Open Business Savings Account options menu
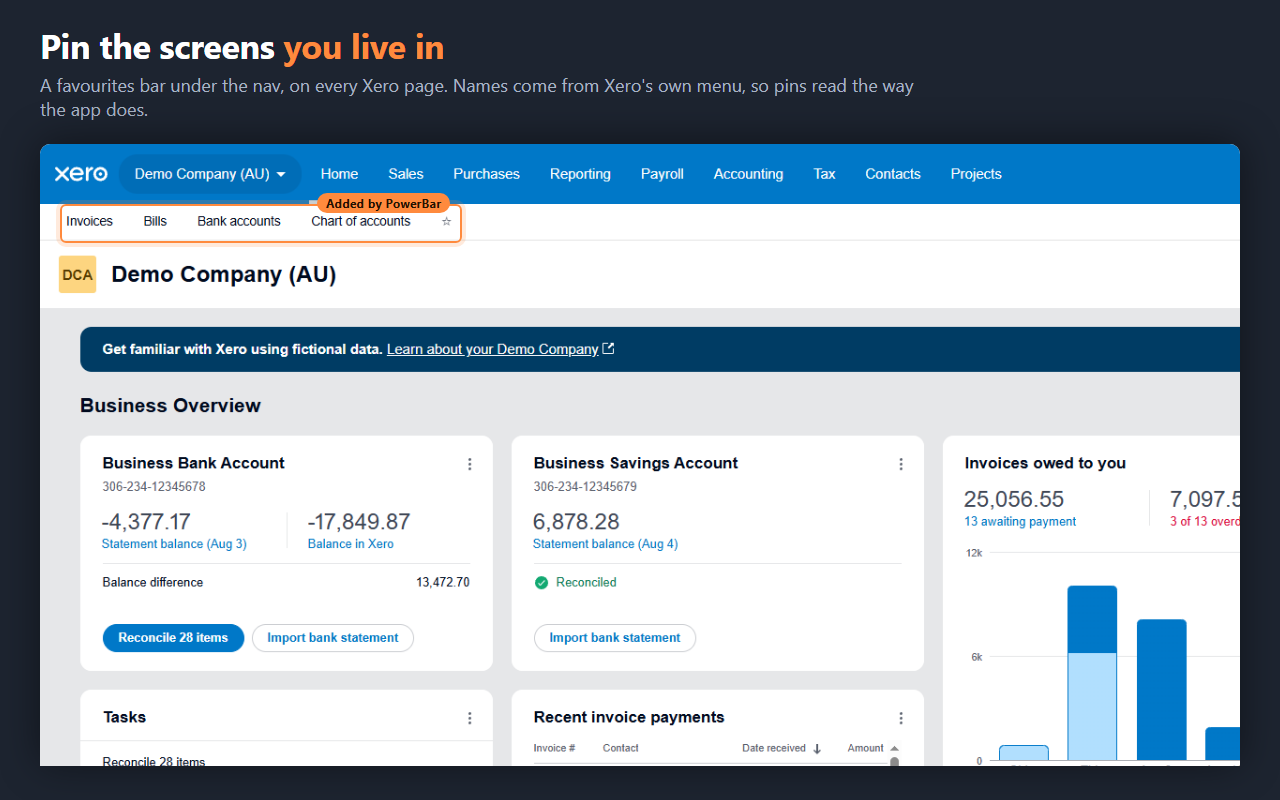Viewport: 1280px width, 800px height. 900,464
